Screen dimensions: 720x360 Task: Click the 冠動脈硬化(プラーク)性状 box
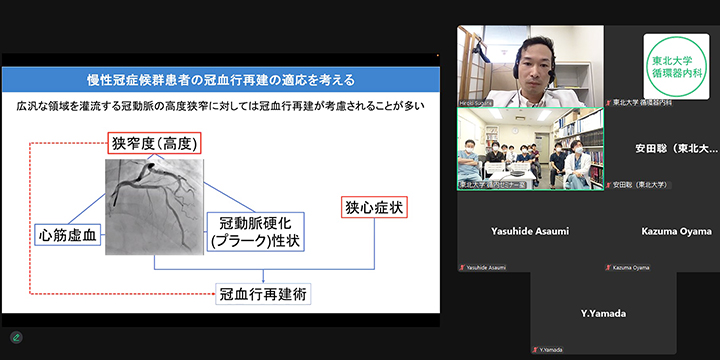pos(256,231)
